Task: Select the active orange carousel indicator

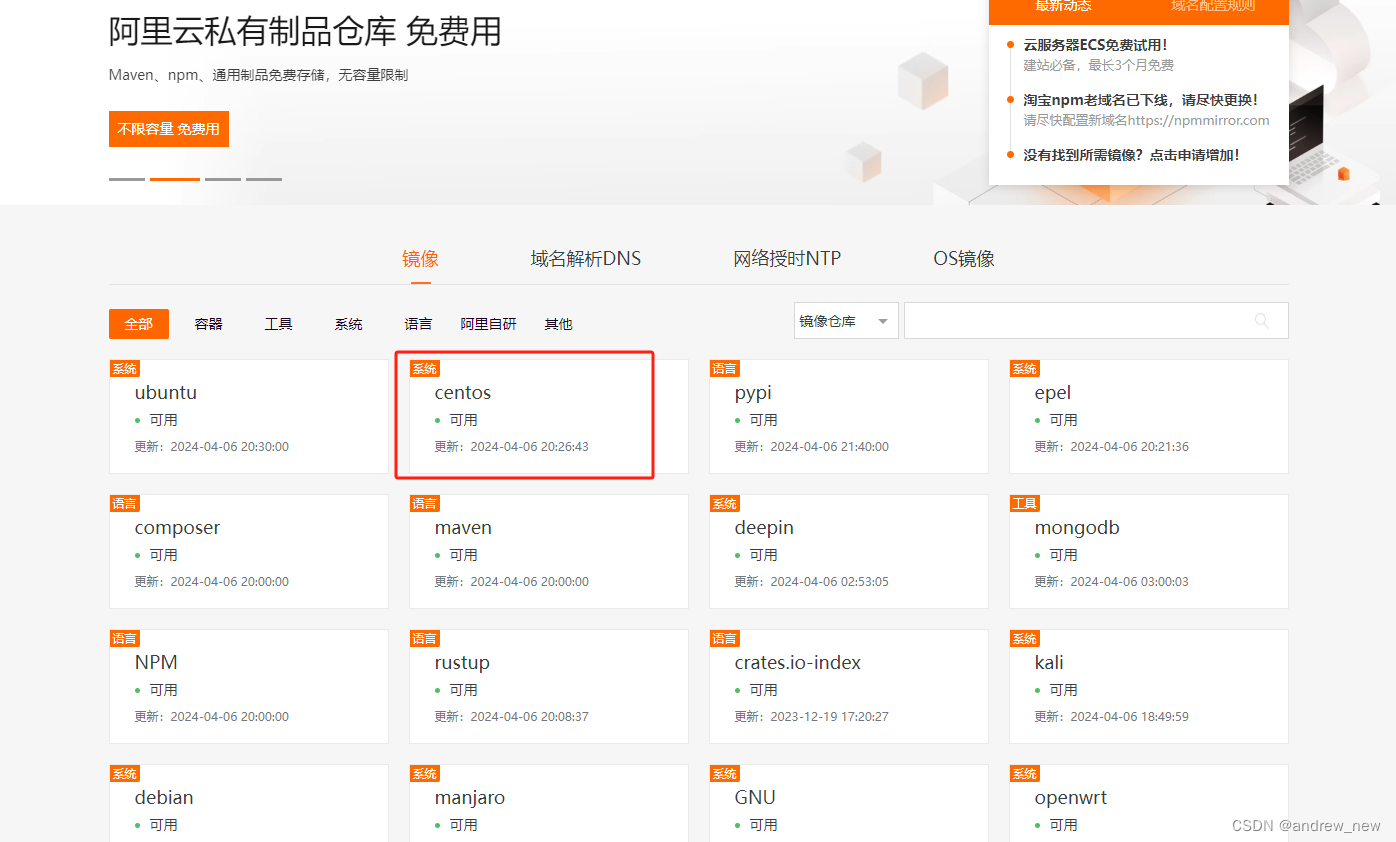Action: (175, 179)
